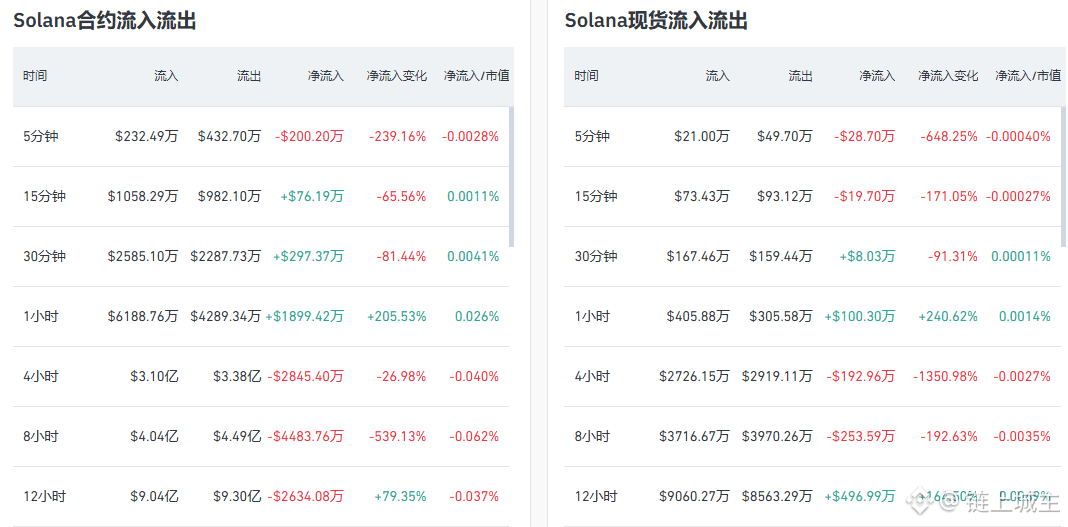Click +$1899.42万 net inflow value
1068x527 pixels.
pos(305,316)
